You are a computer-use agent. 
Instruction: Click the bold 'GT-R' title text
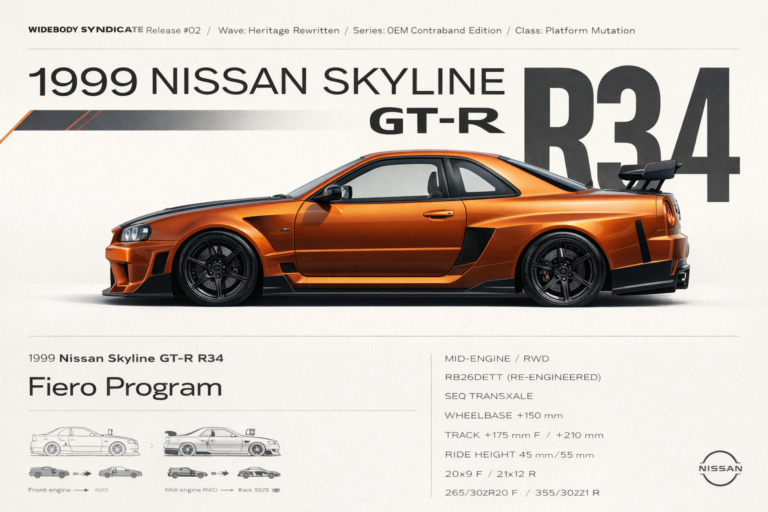click(x=437, y=121)
